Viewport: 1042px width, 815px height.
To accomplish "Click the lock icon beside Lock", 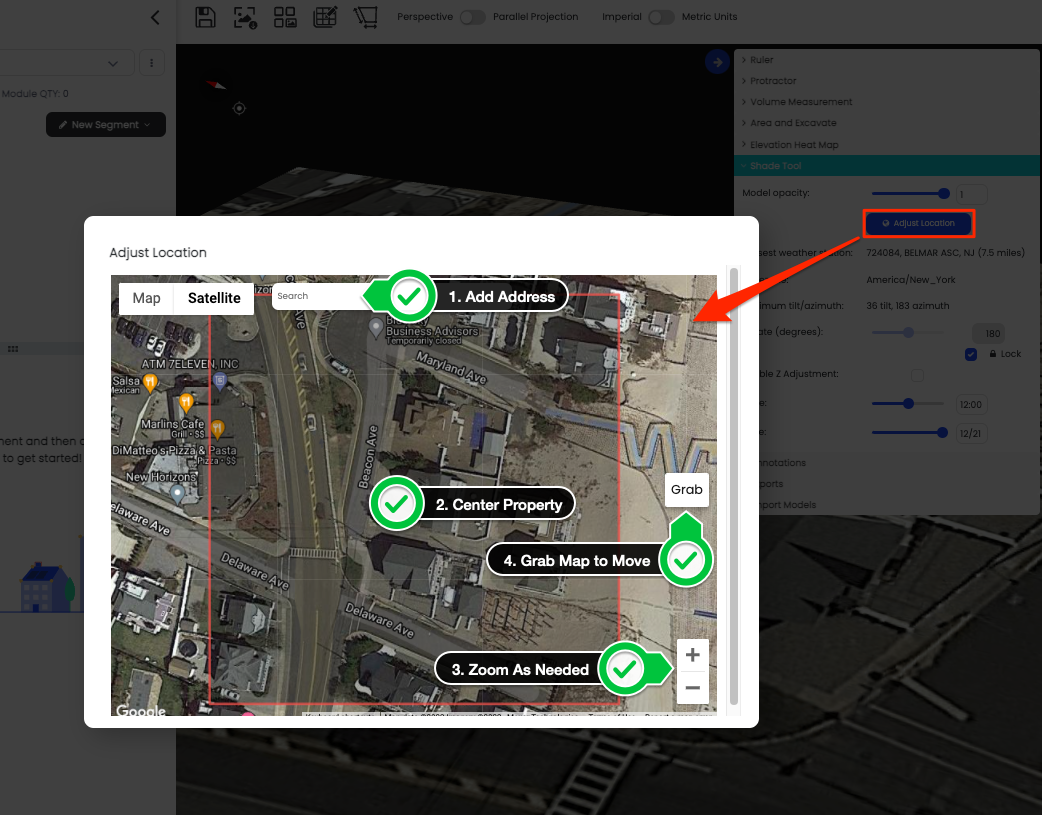I will (x=993, y=354).
